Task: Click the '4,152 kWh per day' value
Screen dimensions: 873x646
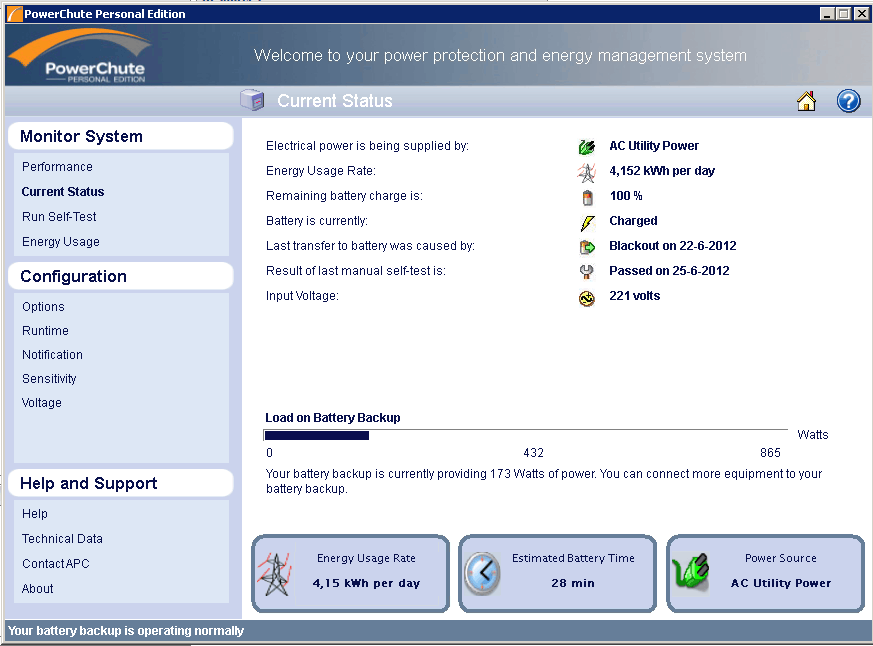Action: point(662,171)
